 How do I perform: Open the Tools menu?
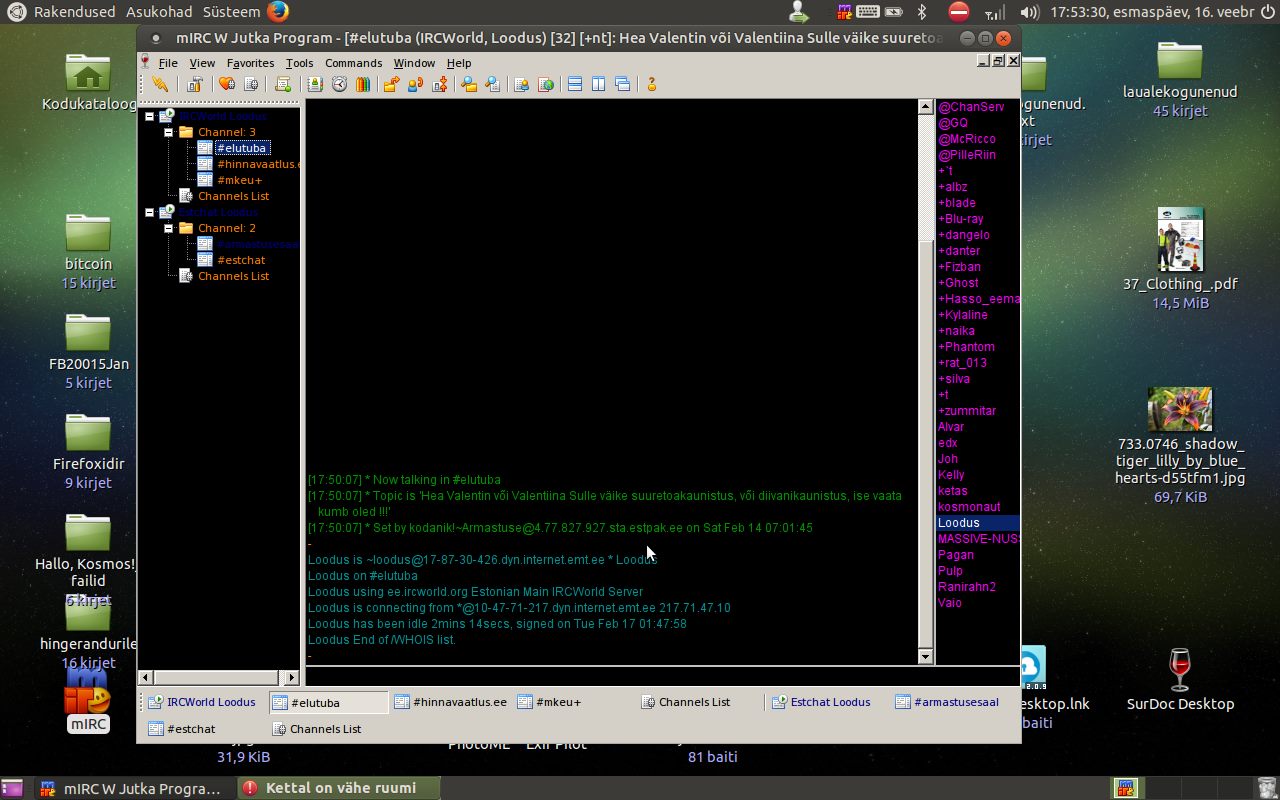click(x=299, y=63)
